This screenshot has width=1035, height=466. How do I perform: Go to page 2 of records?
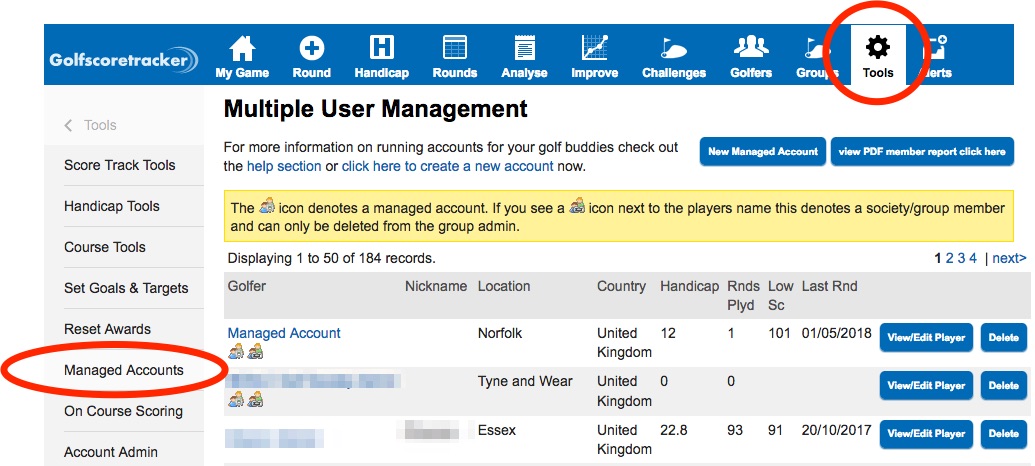coord(950,258)
